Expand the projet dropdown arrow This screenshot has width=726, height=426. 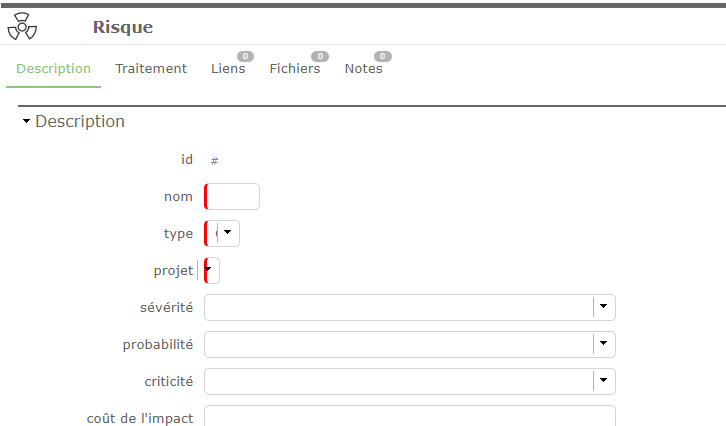(x=209, y=270)
